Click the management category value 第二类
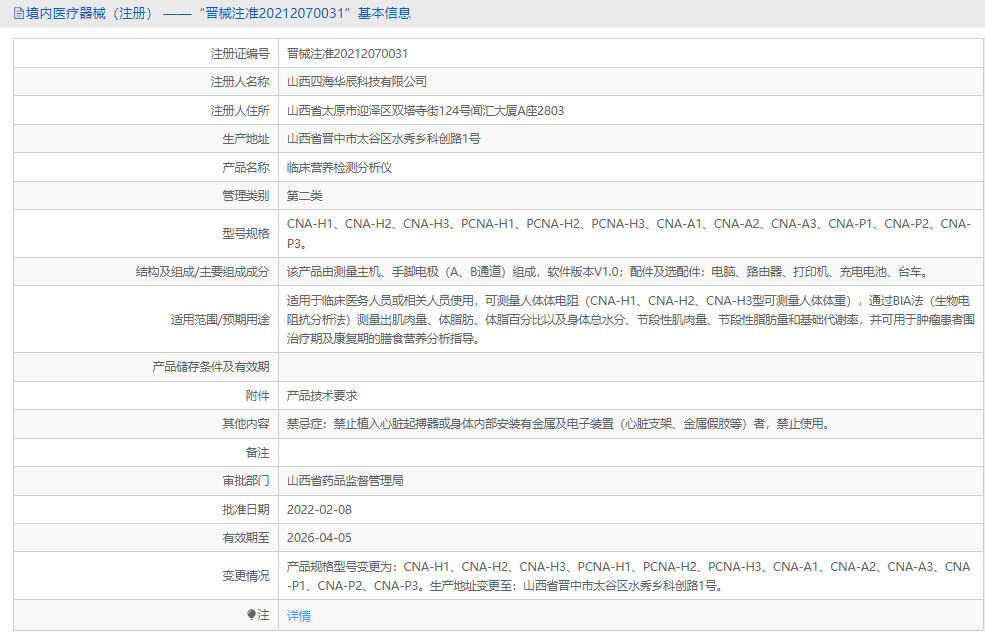 tap(305, 196)
